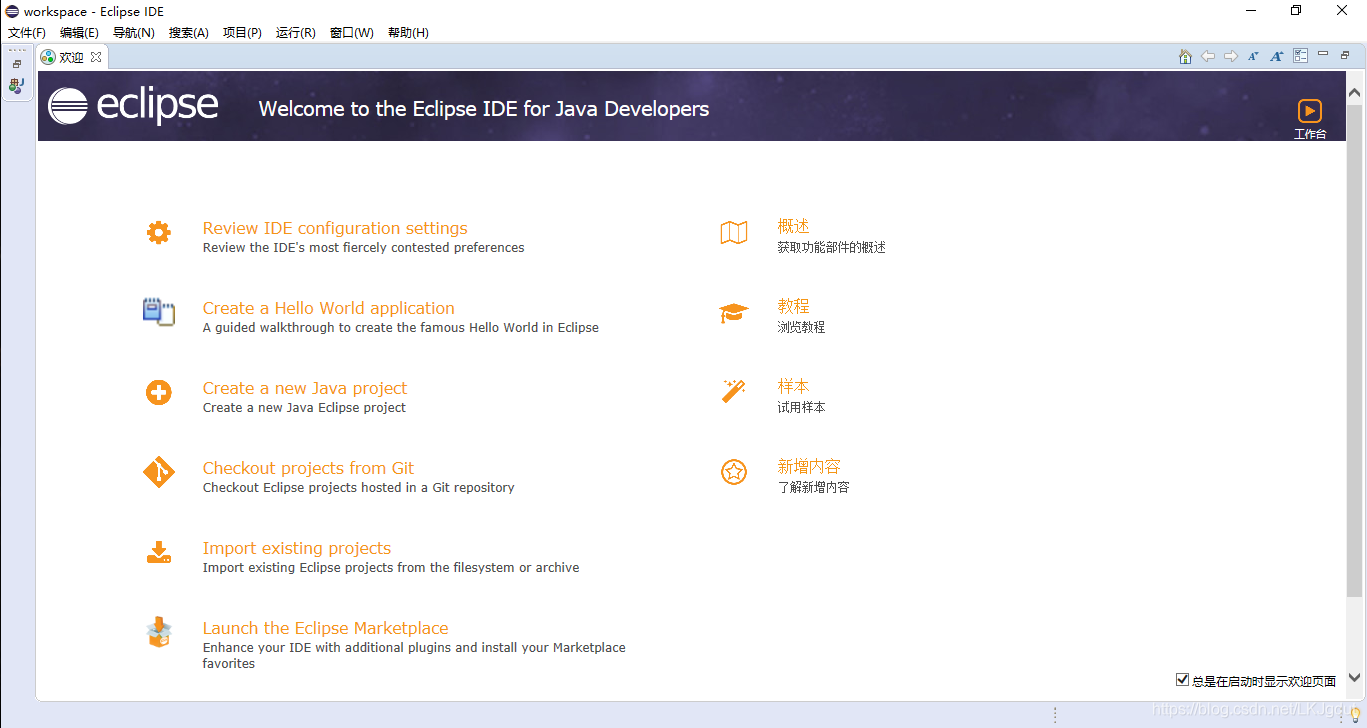1367x728 pixels.
Task: Click the text 'Import existing Eclipse projects from the filesystem or archive'
Action: [391, 568]
